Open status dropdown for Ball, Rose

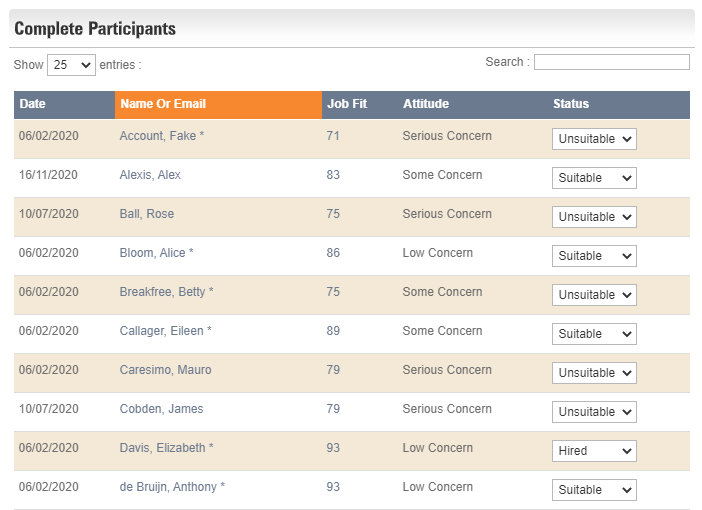click(x=594, y=217)
